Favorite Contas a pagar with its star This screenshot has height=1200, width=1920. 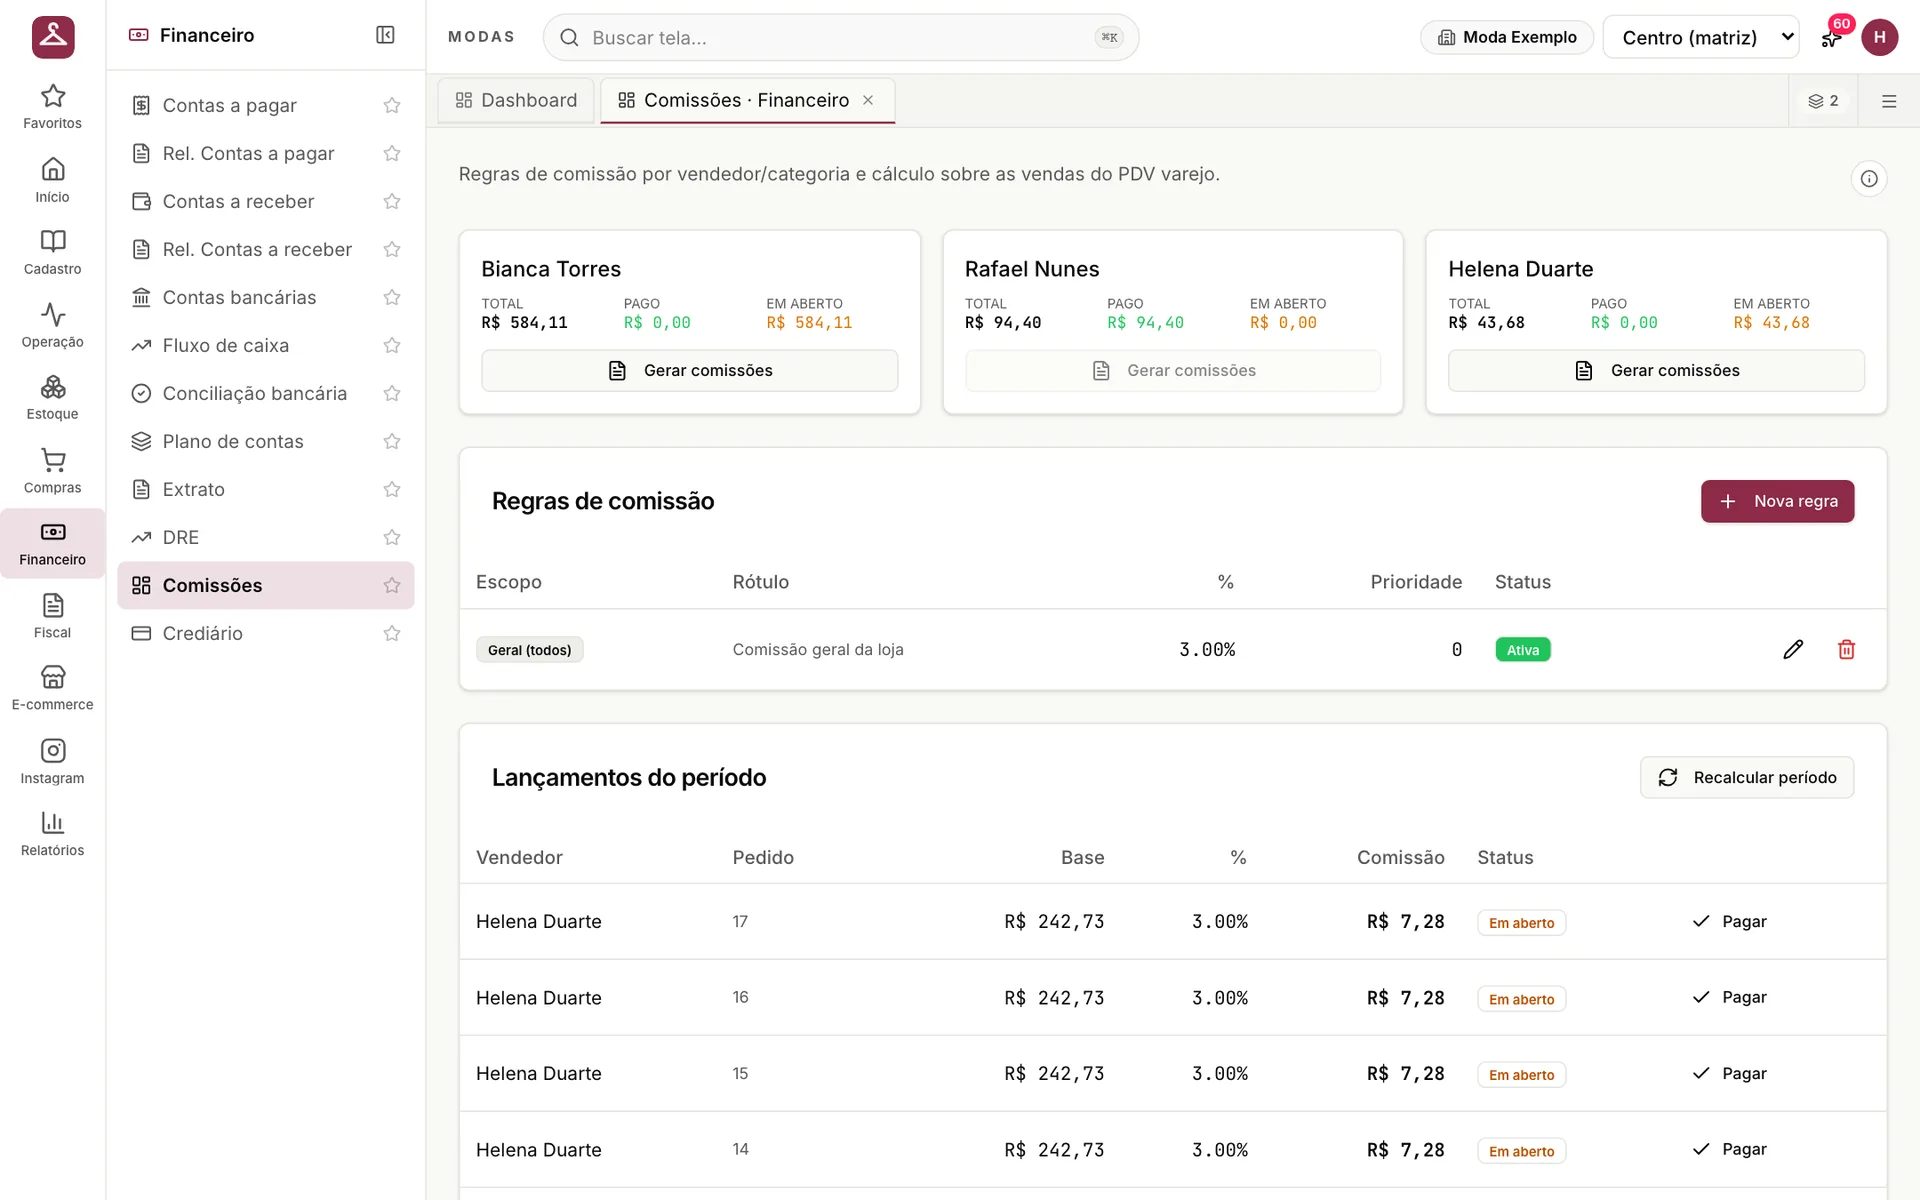tap(392, 106)
